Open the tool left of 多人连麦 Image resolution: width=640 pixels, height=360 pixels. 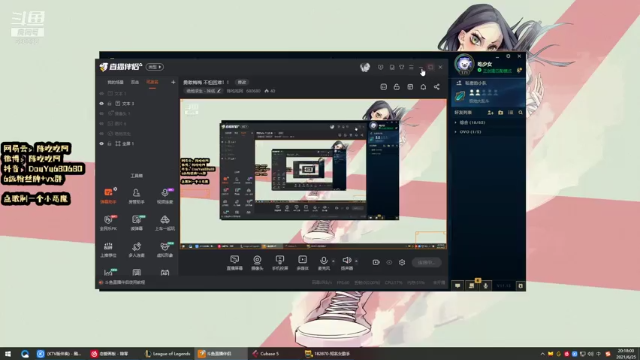pyautogui.click(x=108, y=249)
